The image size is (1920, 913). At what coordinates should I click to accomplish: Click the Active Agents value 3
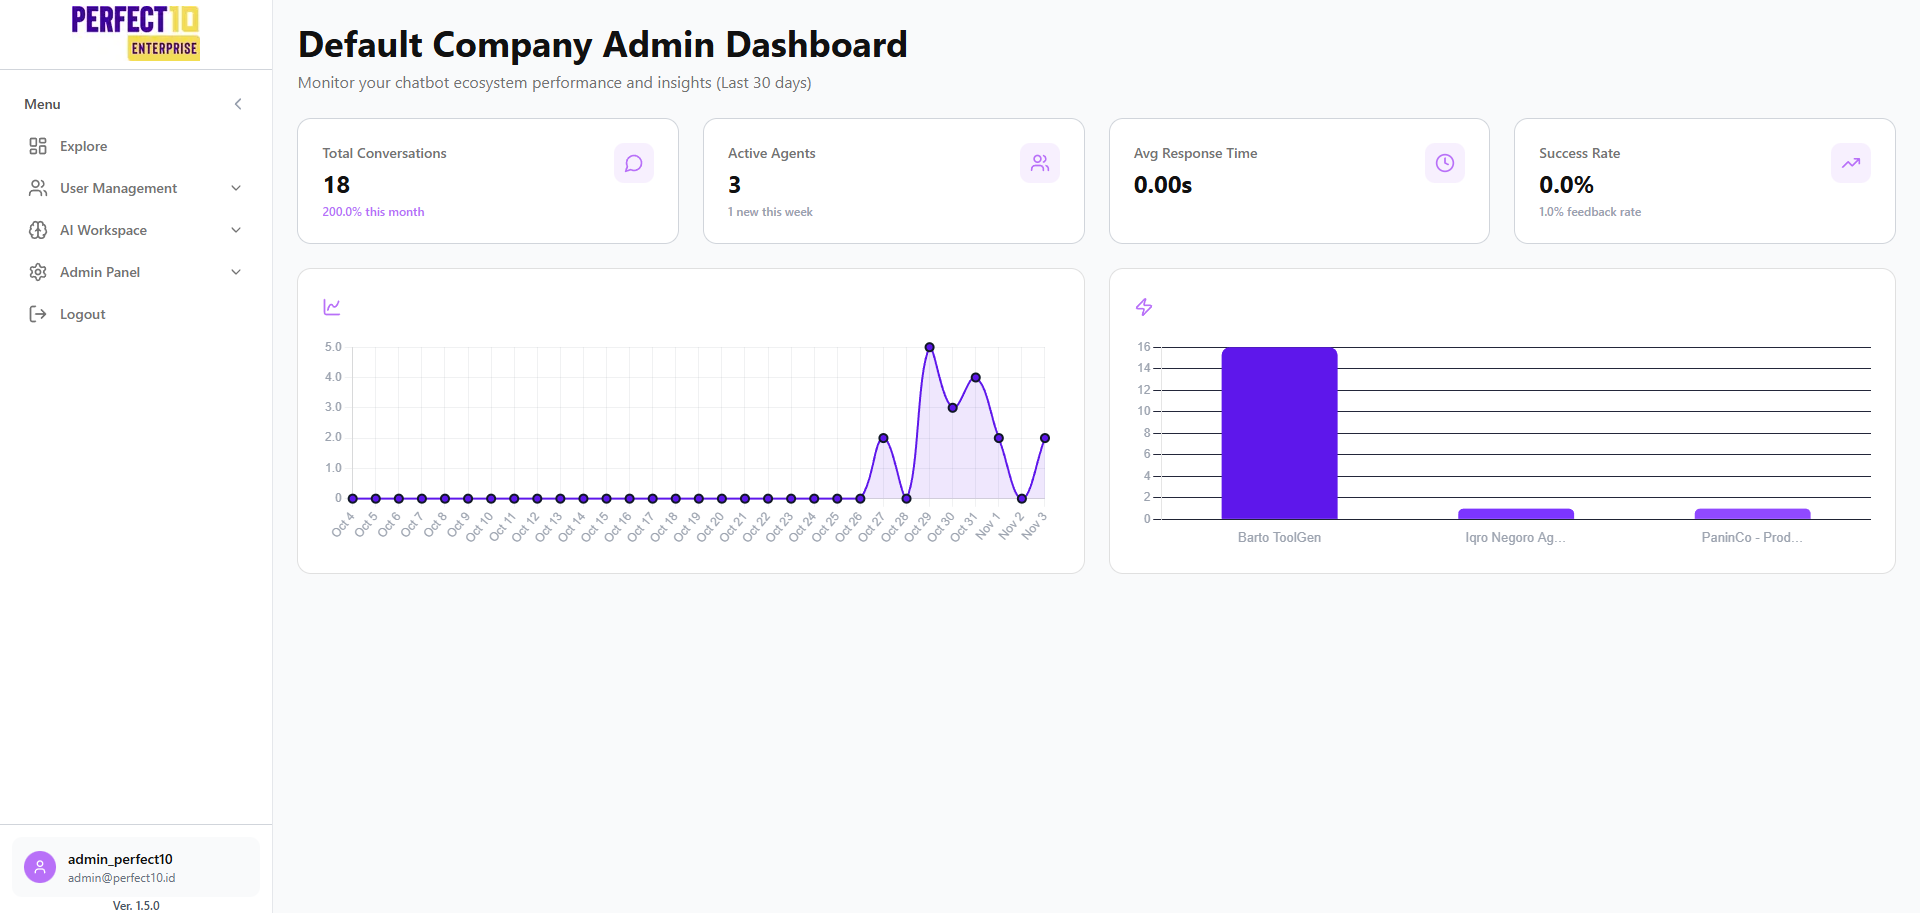click(x=735, y=185)
